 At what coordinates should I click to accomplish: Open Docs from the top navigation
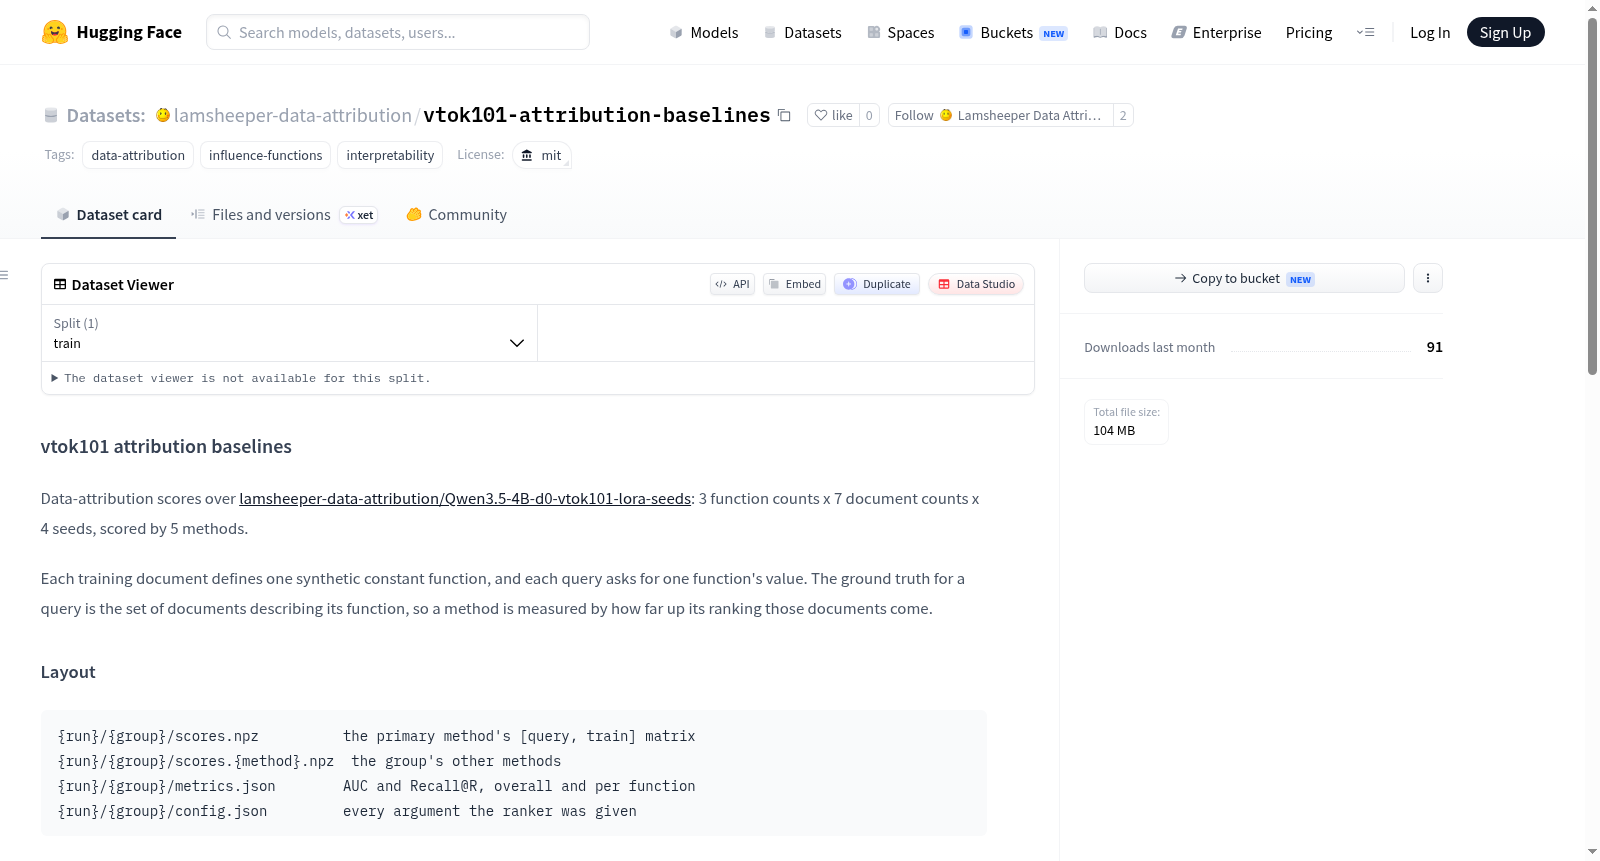coord(1120,32)
